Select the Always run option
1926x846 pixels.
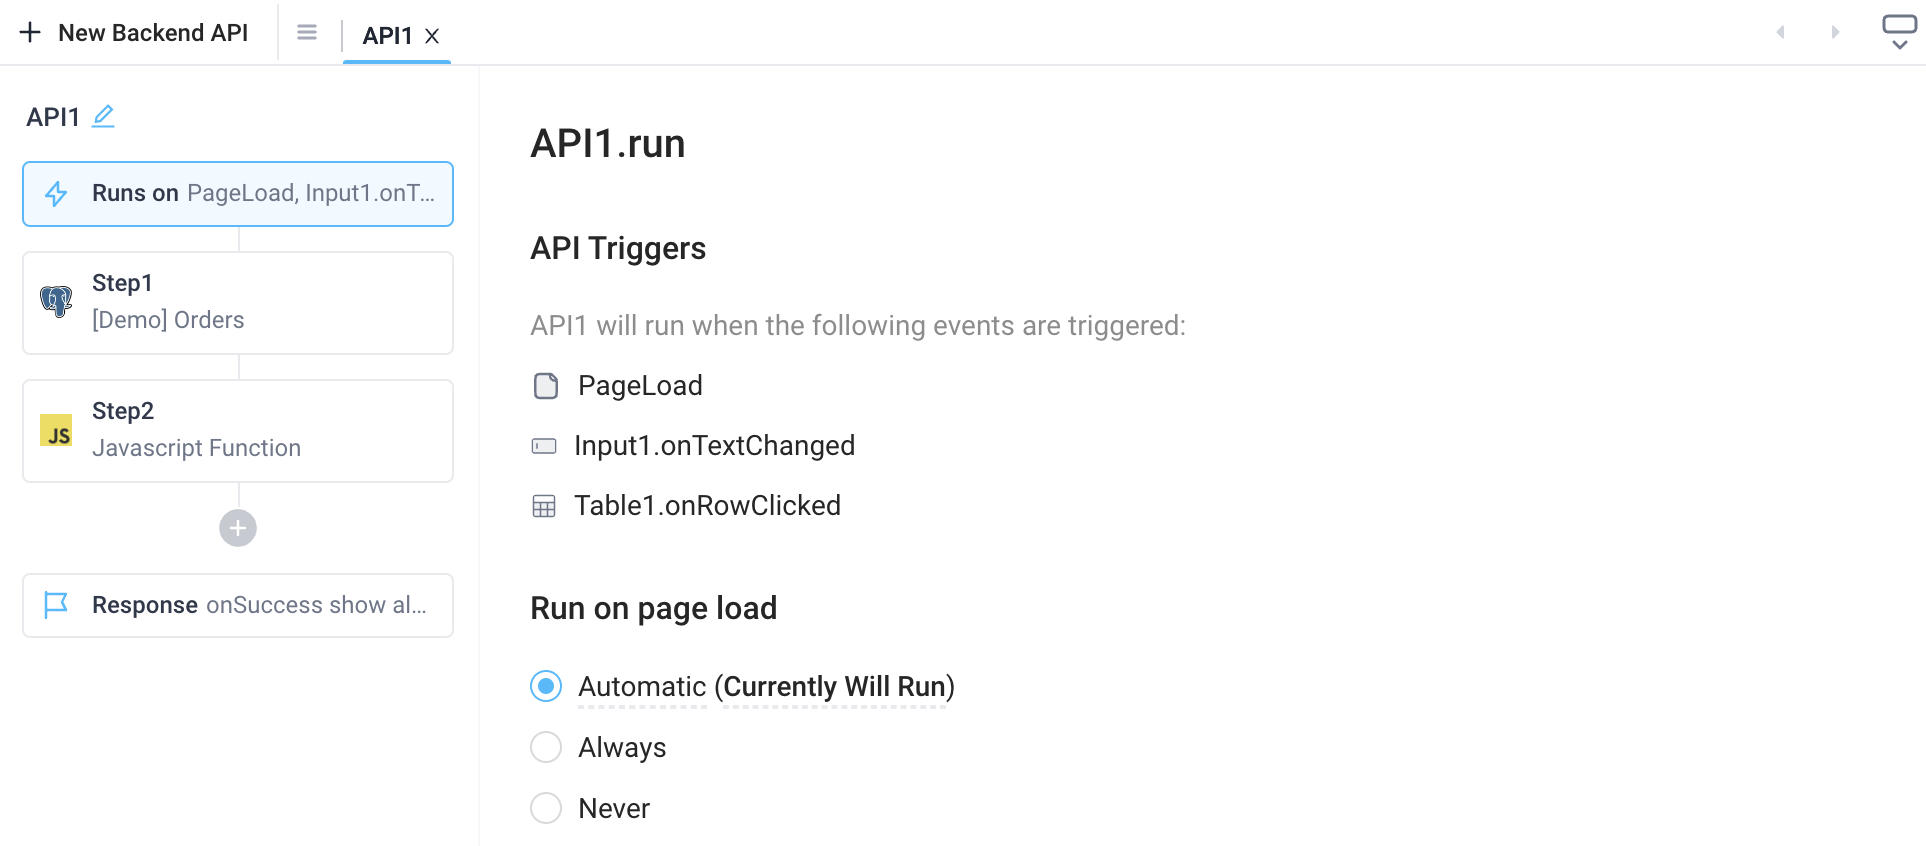click(545, 747)
